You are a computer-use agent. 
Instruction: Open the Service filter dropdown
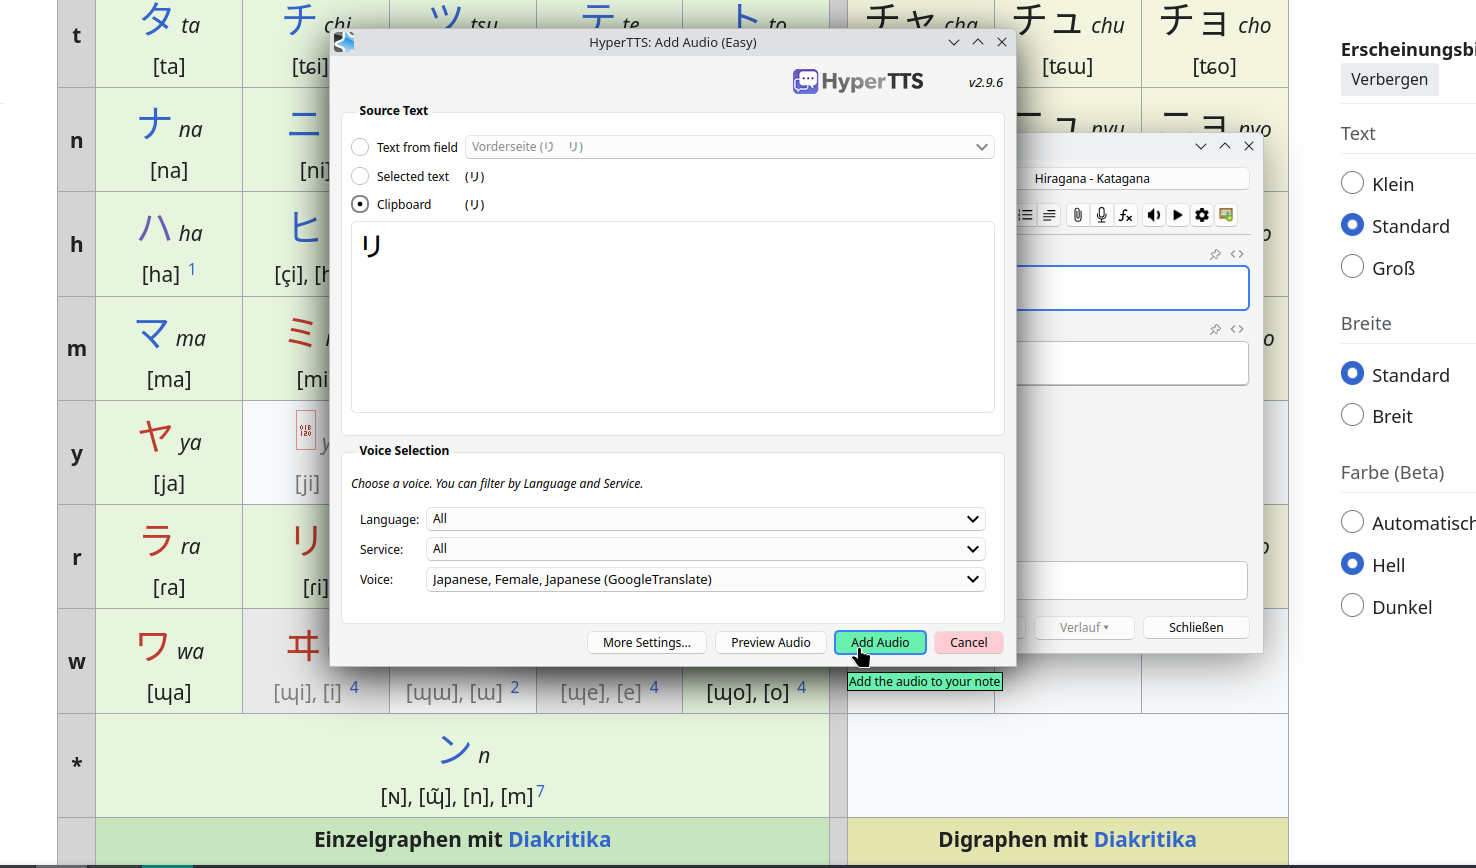pyautogui.click(x=705, y=549)
